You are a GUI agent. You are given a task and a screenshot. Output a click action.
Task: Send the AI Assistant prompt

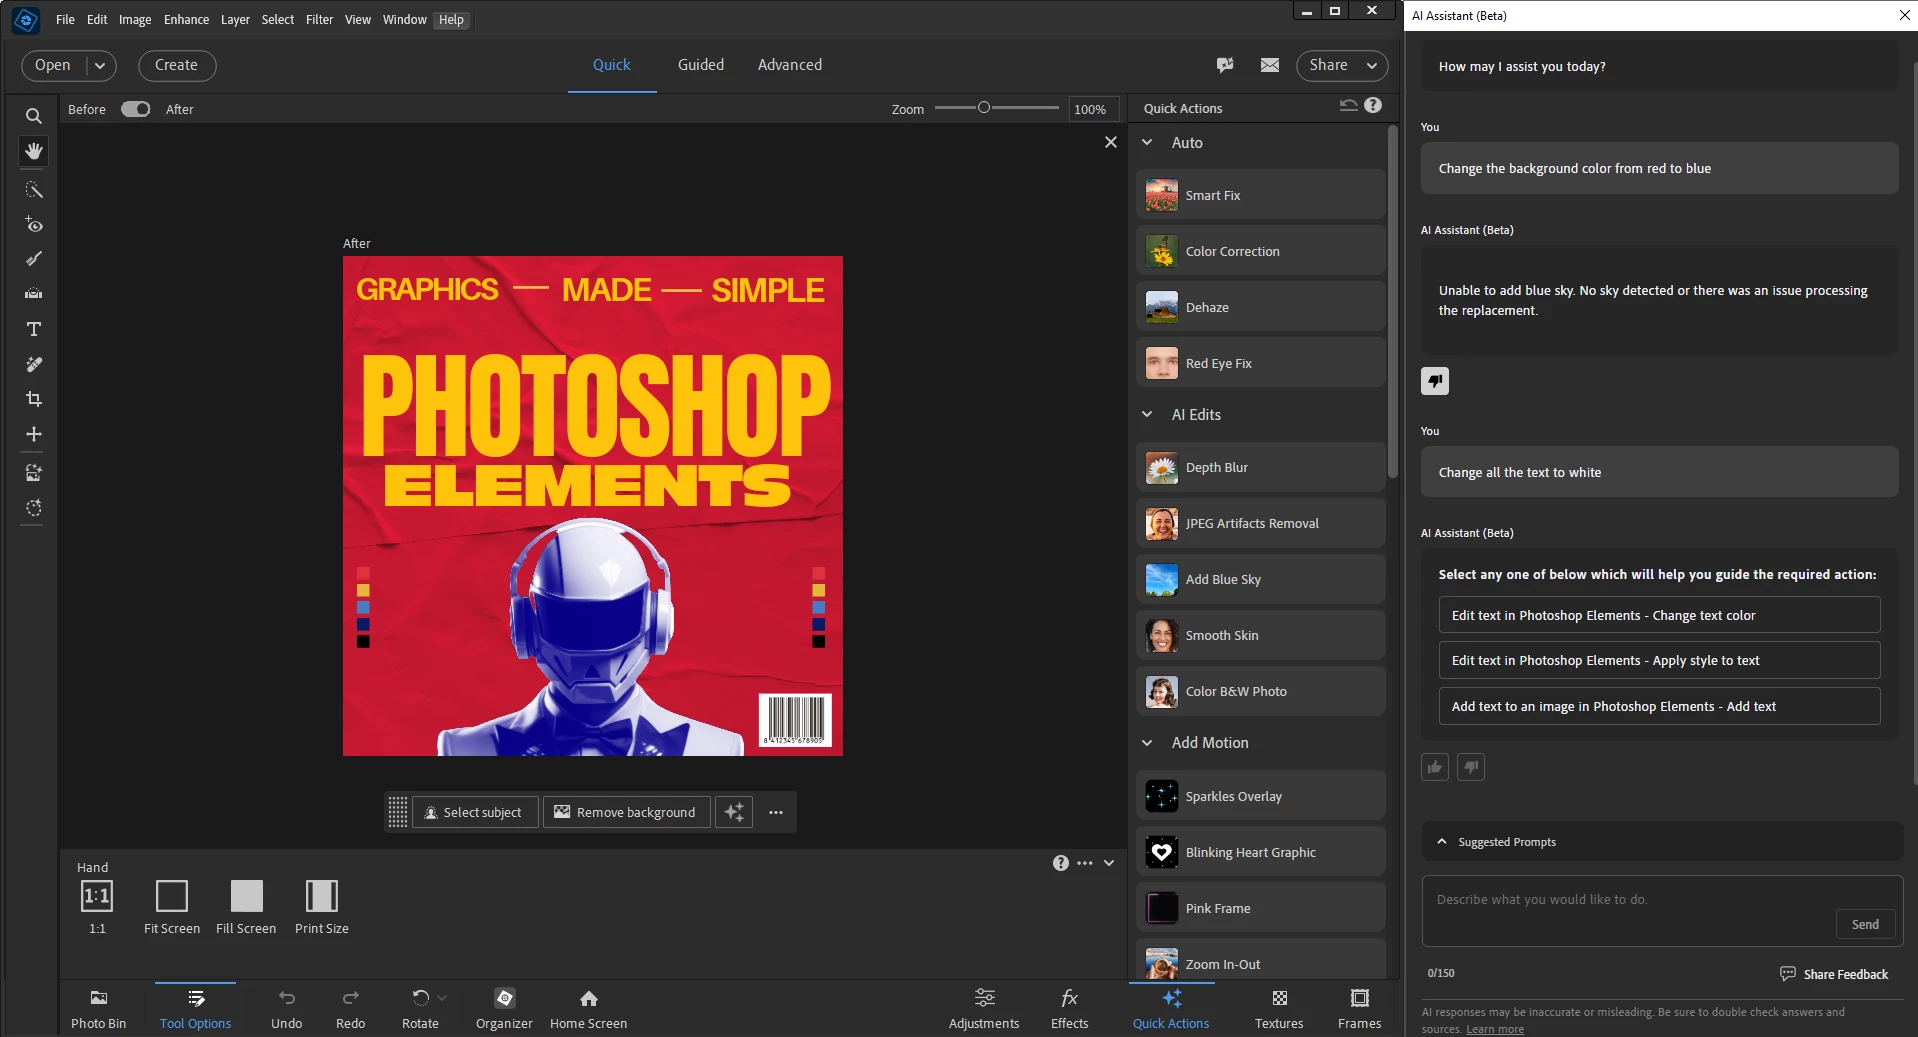[1865, 924]
